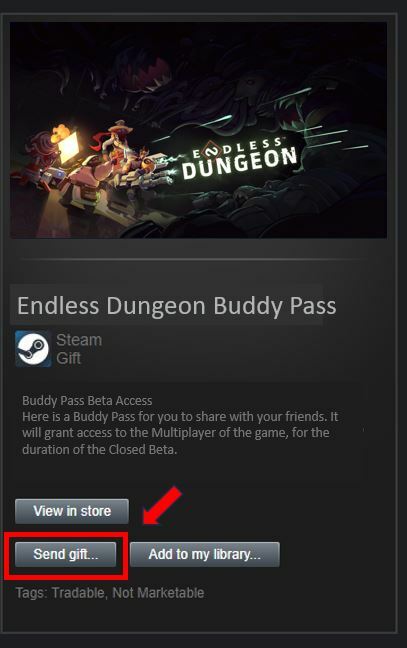Image resolution: width=407 pixels, height=648 pixels.
Task: Click the Buddy Pass Beta Access heading
Action: pos(87,400)
